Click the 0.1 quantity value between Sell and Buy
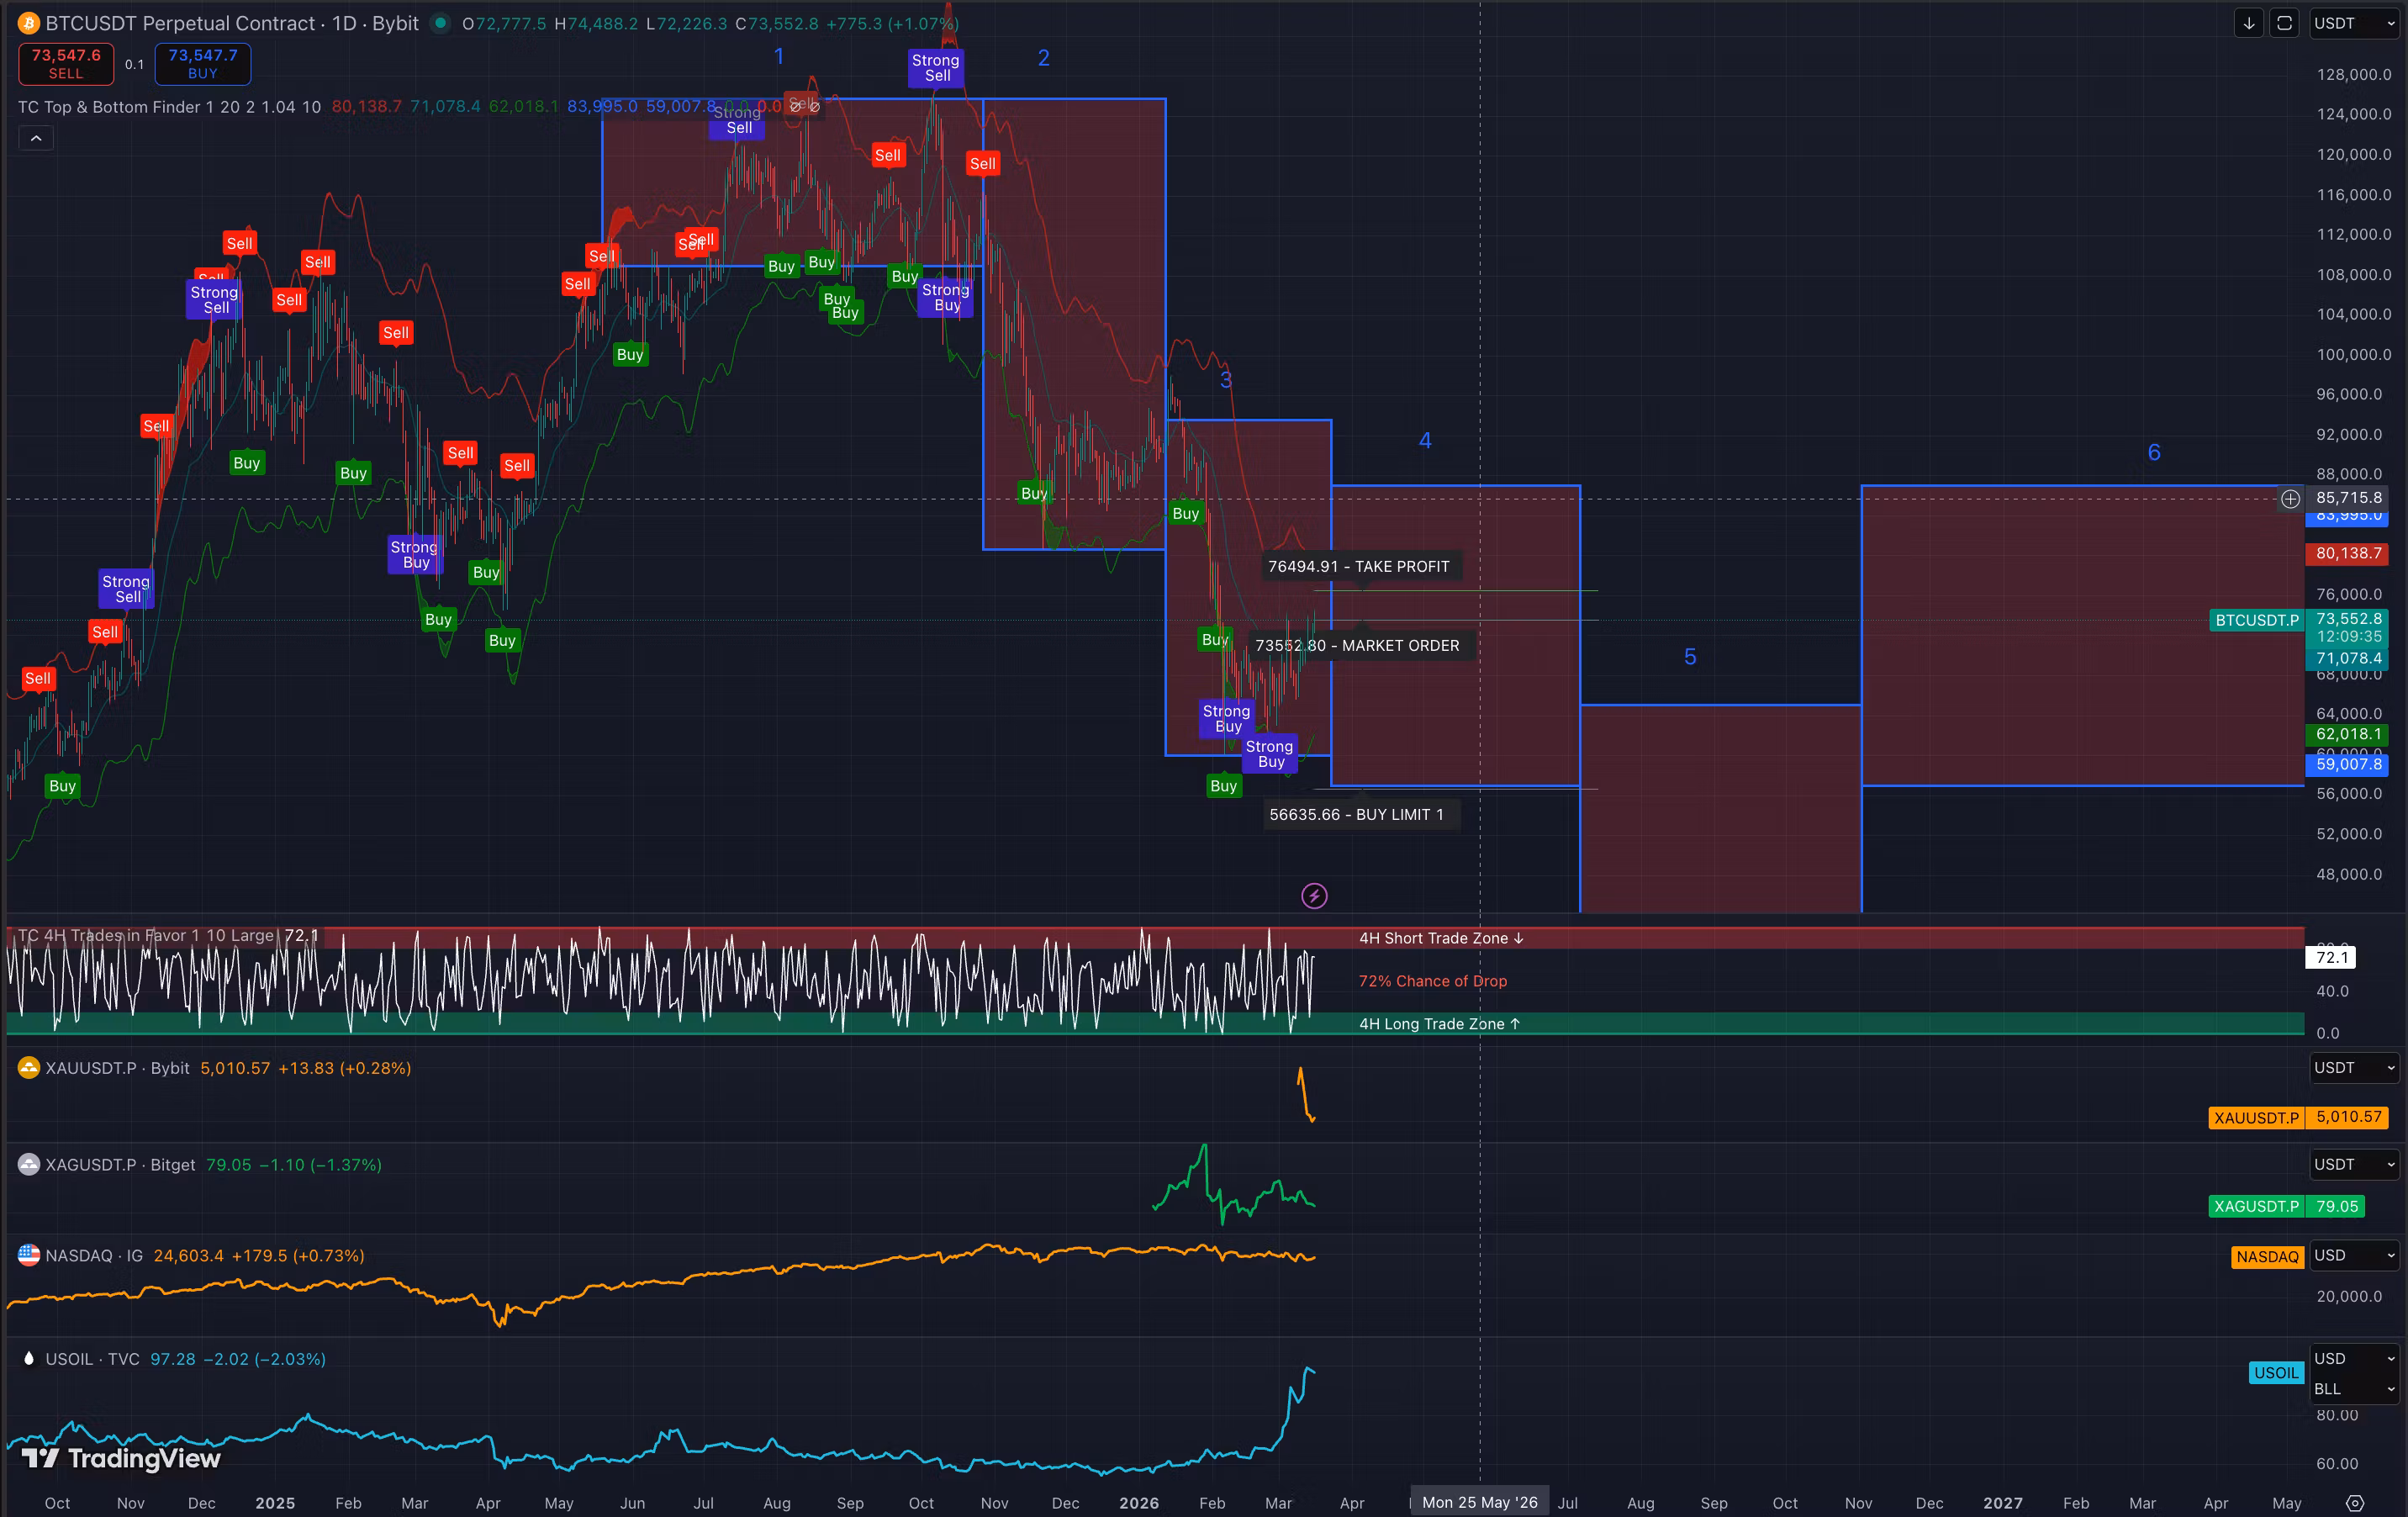 134,65
